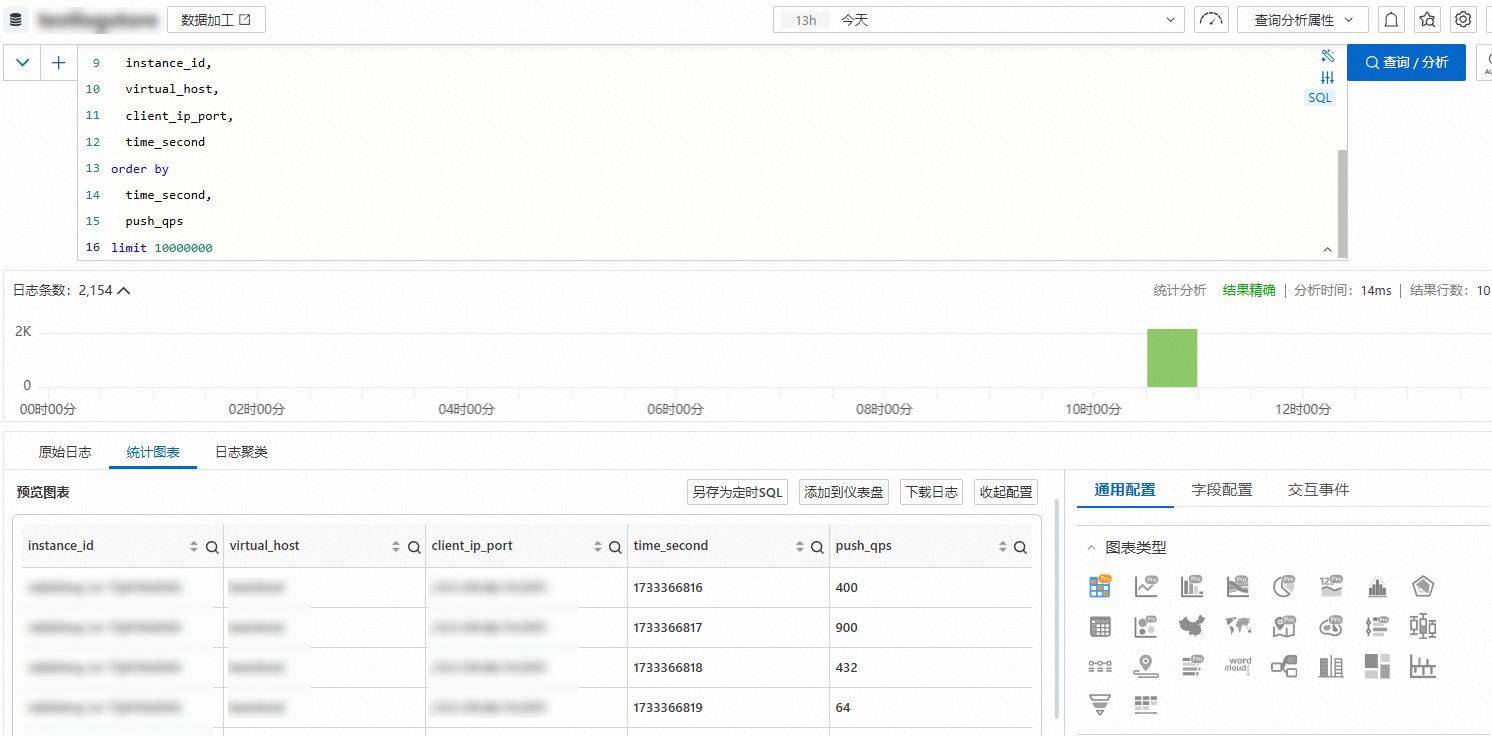This screenshot has height=736, width=1492.
Task: Select the error bar chart type
Action: (x=1423, y=666)
